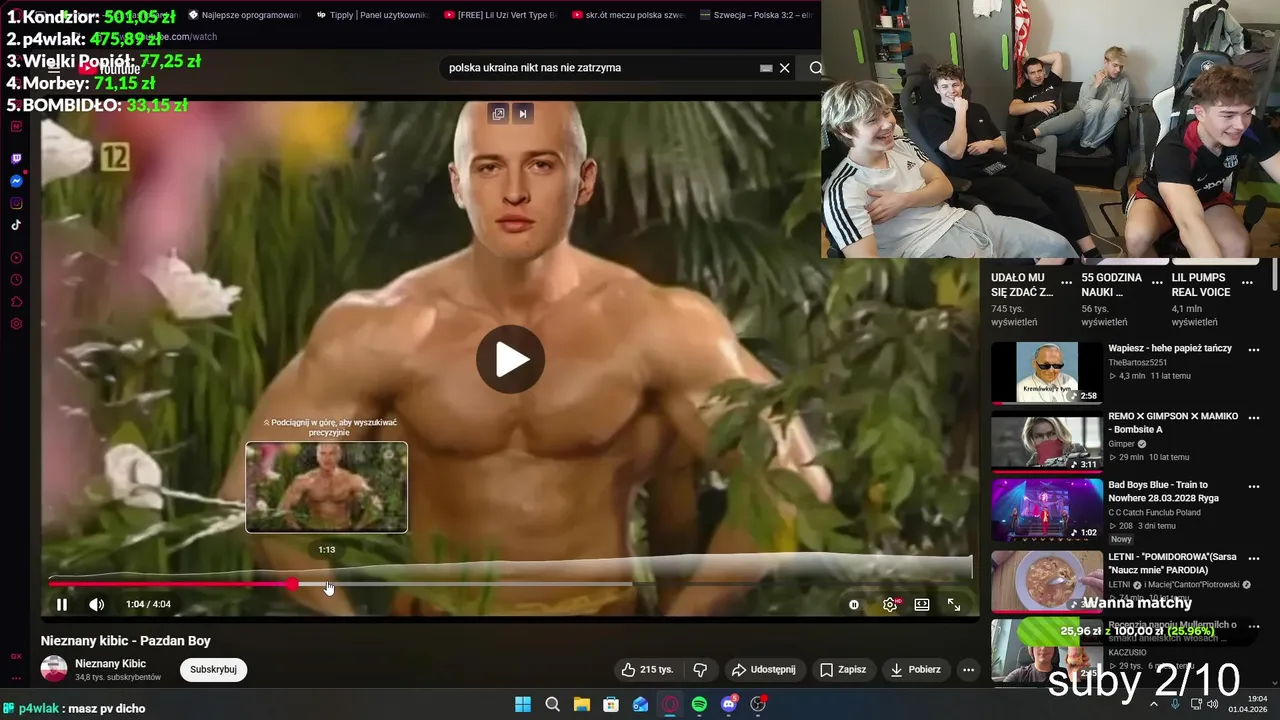Open options for UDAŁO MU SIĘ ZDAĆ video
The image size is (1280, 720).
click(x=1067, y=283)
